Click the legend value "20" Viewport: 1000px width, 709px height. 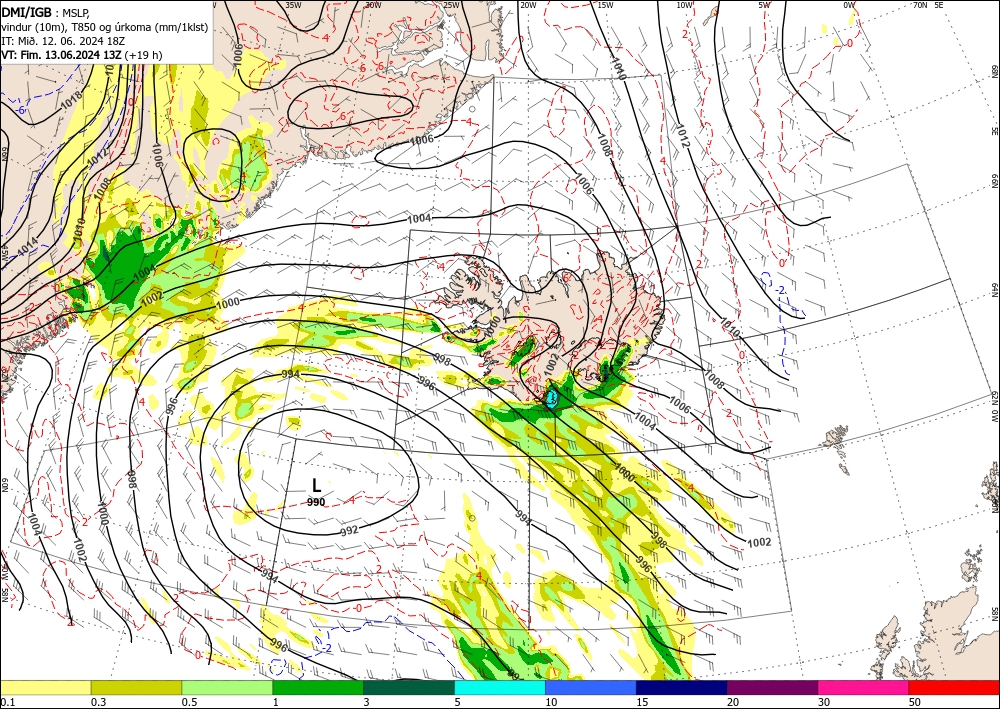733,702
